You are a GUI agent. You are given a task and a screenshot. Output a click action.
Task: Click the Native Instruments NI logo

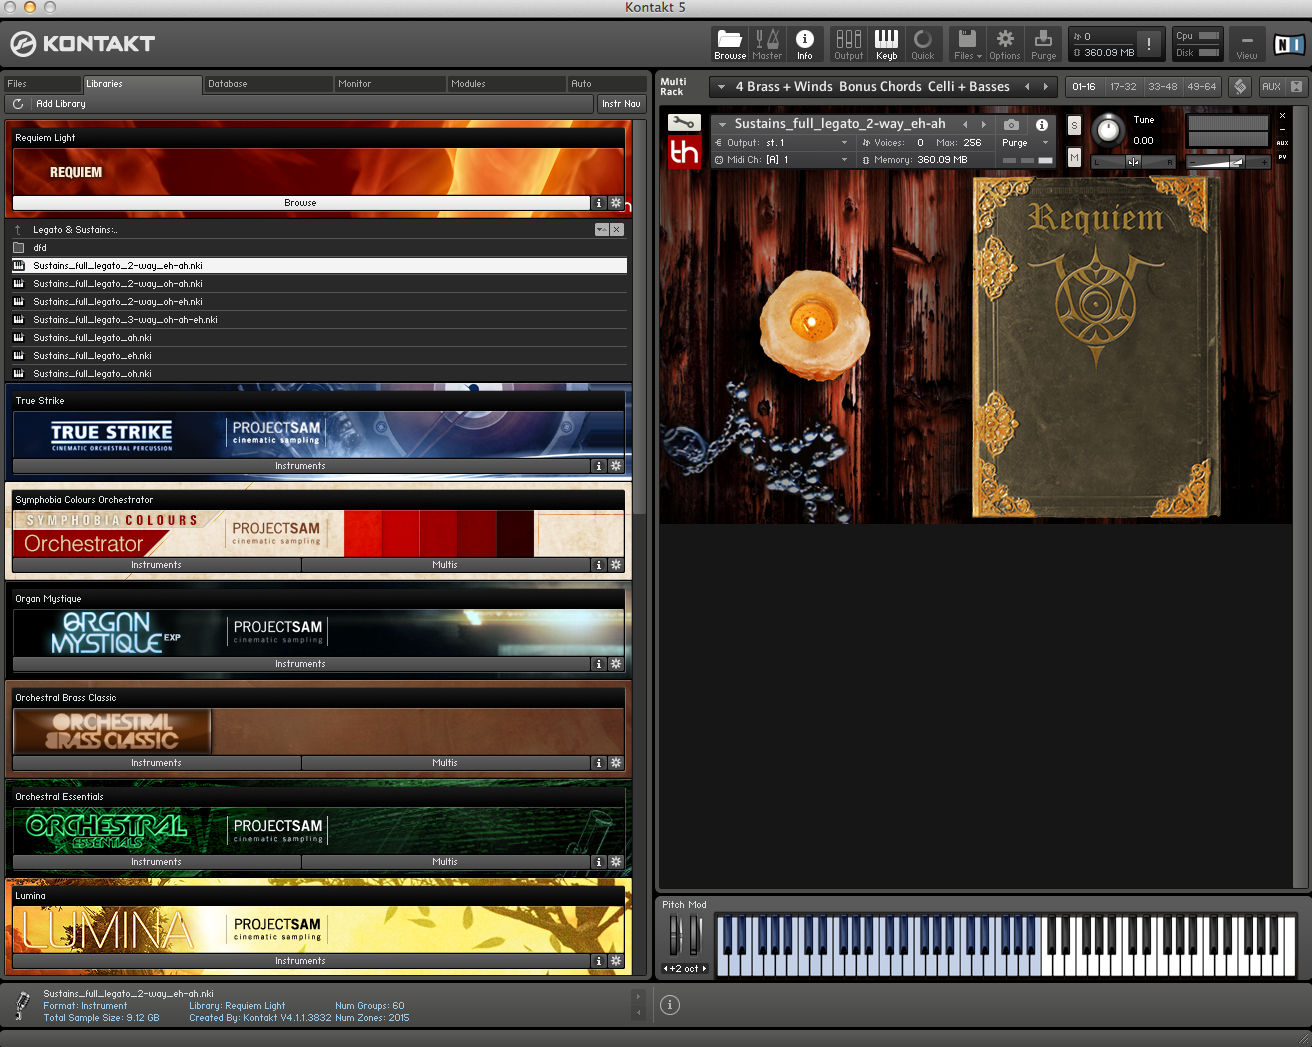pos(1288,44)
